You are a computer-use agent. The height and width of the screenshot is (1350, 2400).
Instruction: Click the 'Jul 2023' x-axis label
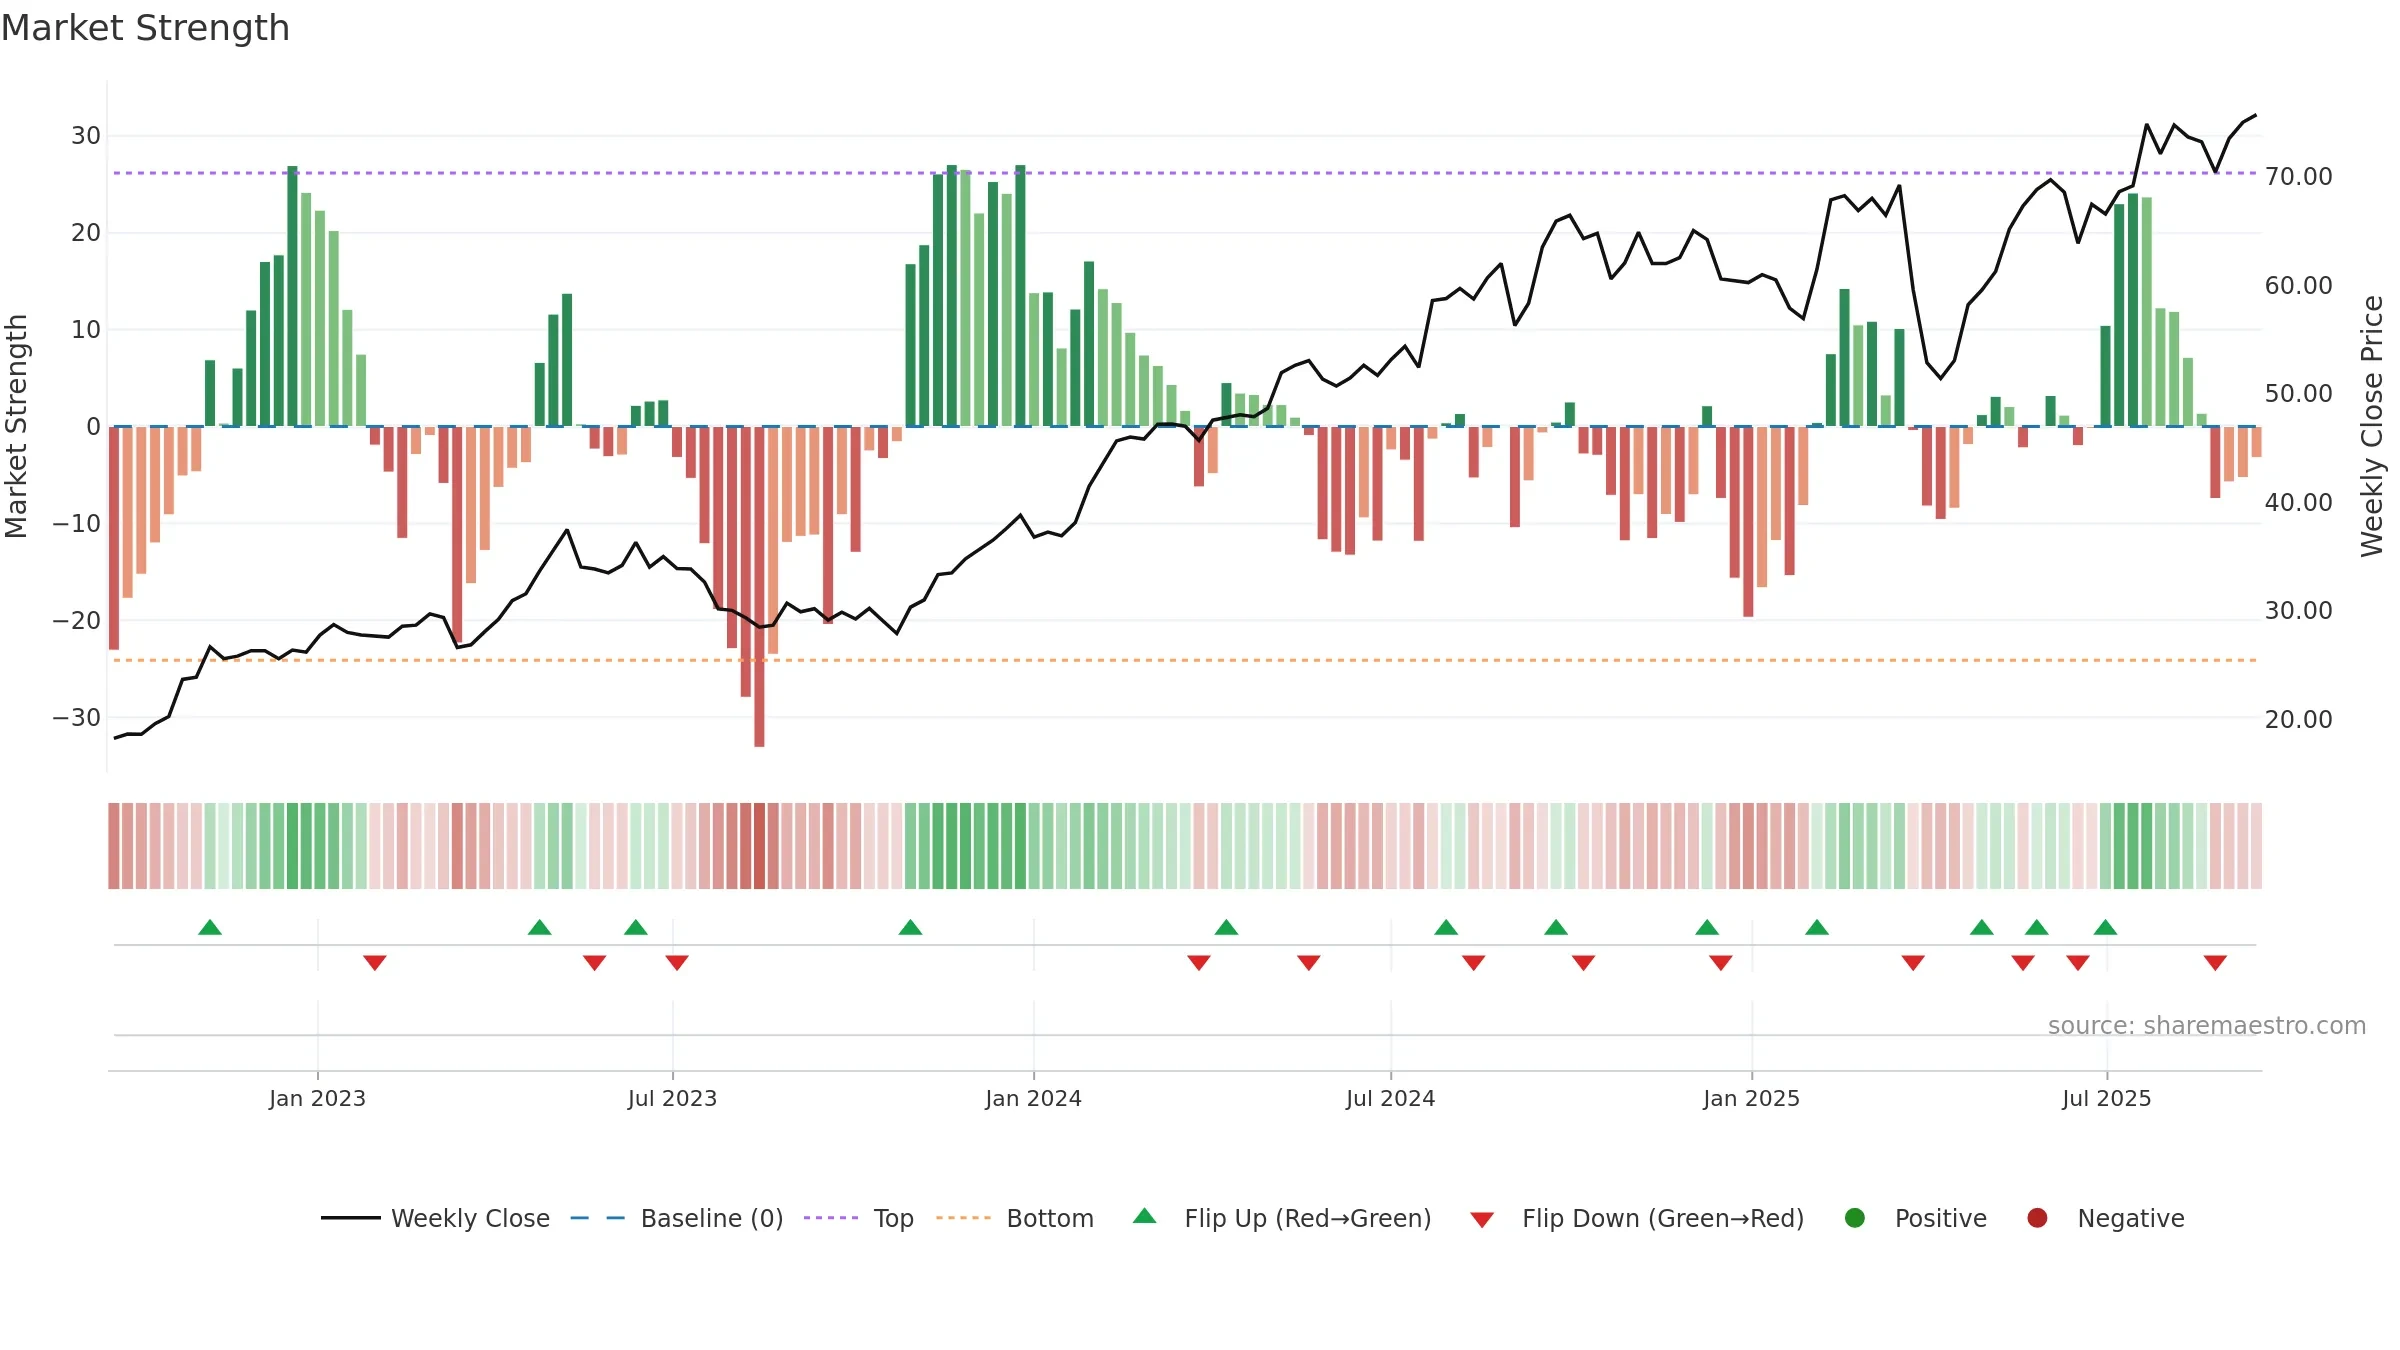point(672,1098)
